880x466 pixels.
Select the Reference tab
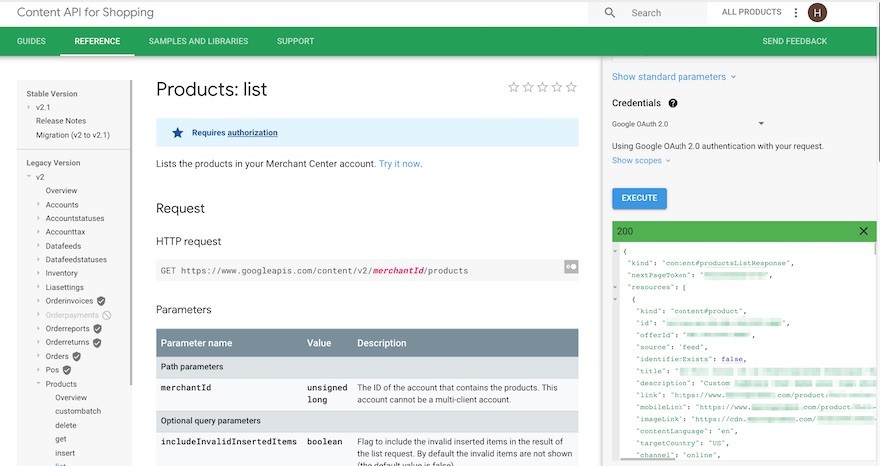click(x=97, y=41)
